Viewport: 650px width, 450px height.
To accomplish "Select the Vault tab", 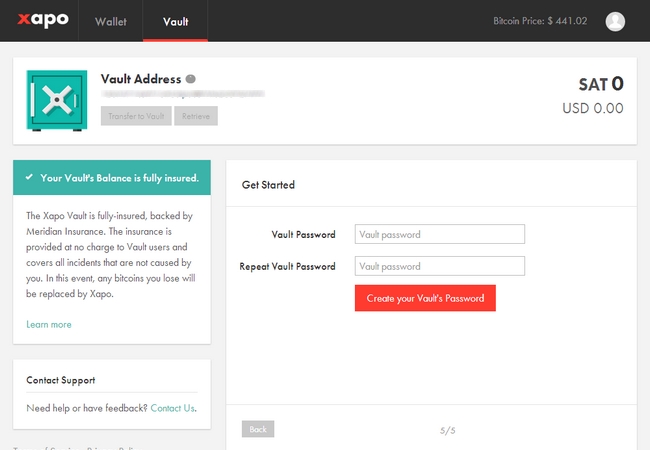I will [x=175, y=21].
